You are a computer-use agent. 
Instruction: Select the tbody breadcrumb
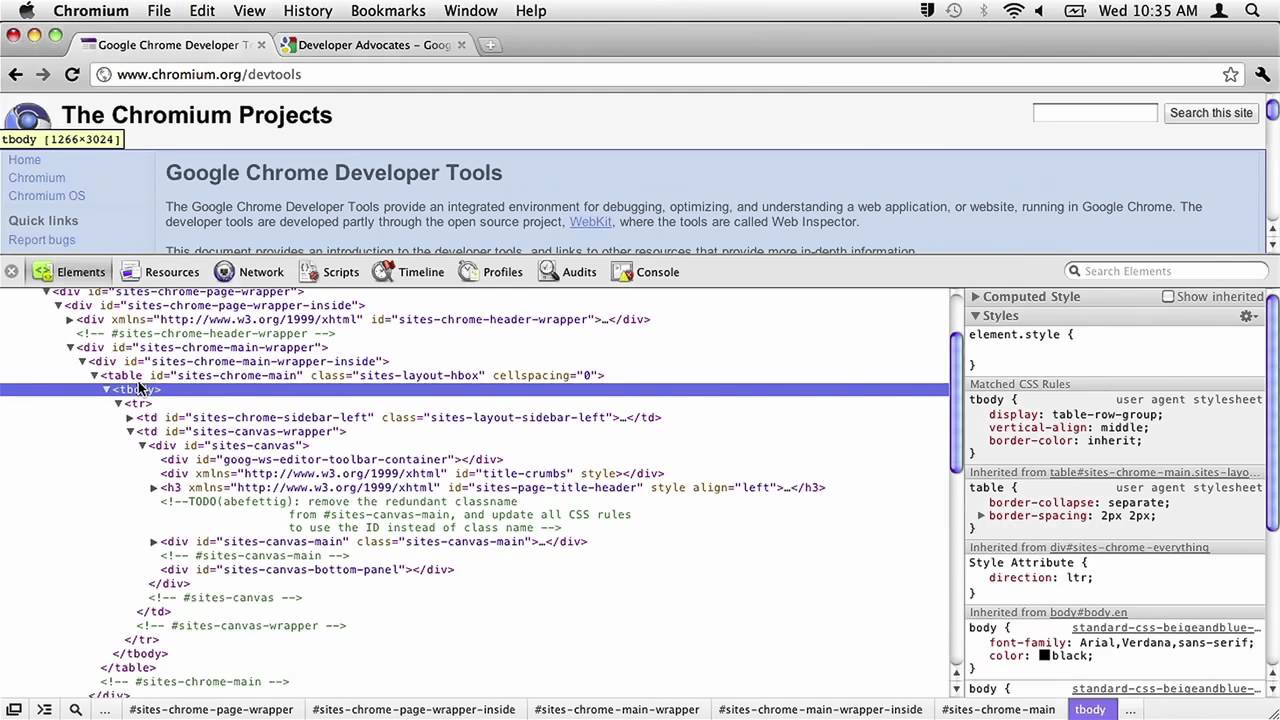tap(1090, 709)
